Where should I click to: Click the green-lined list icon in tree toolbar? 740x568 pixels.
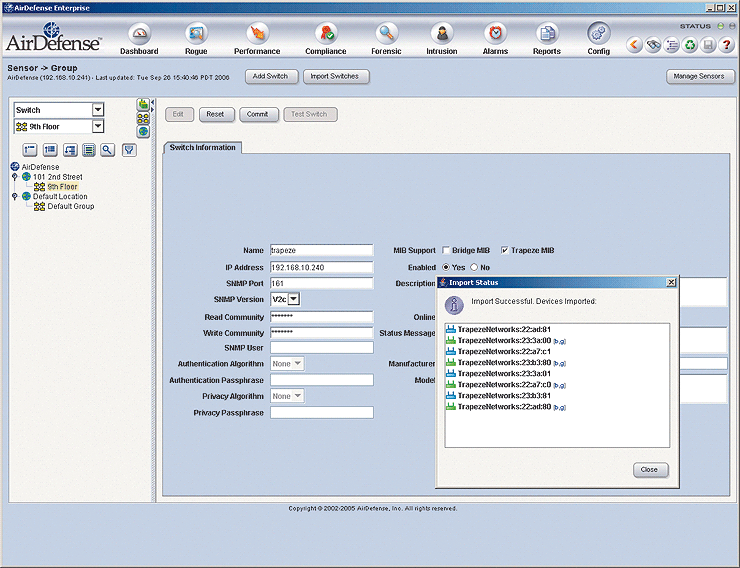89,150
